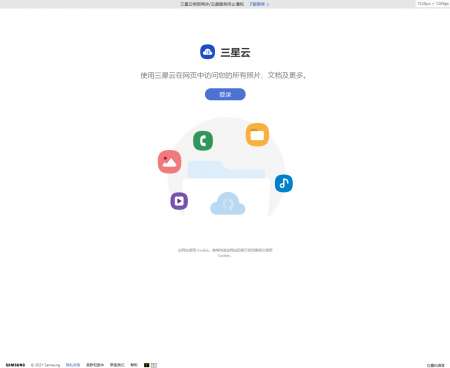Image resolution: width=450 pixels, height=368 pixels.
Task: Click the 三星云 heading text
Action: pos(235,52)
